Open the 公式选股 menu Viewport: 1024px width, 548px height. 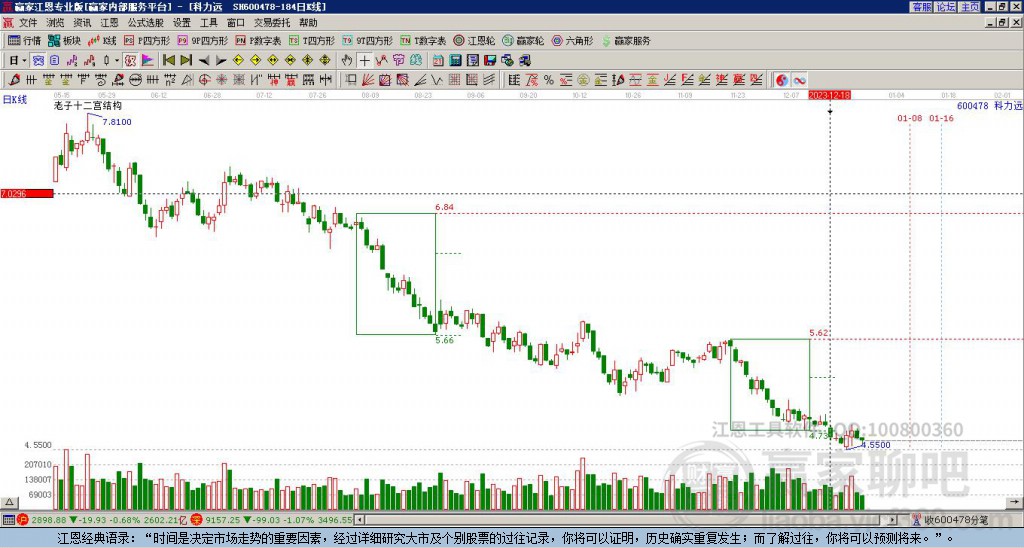146,23
